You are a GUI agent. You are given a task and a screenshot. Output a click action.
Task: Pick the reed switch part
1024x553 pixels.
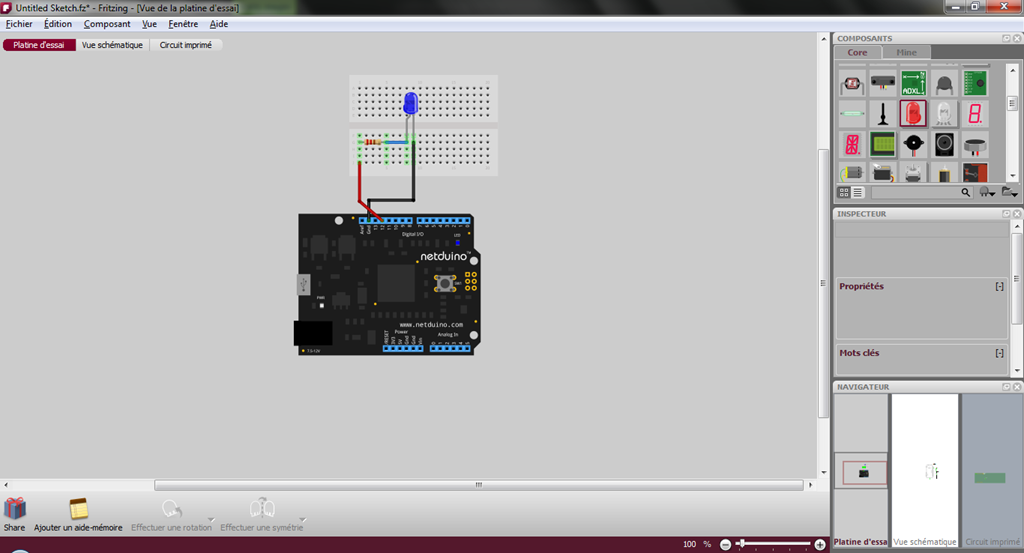point(852,114)
